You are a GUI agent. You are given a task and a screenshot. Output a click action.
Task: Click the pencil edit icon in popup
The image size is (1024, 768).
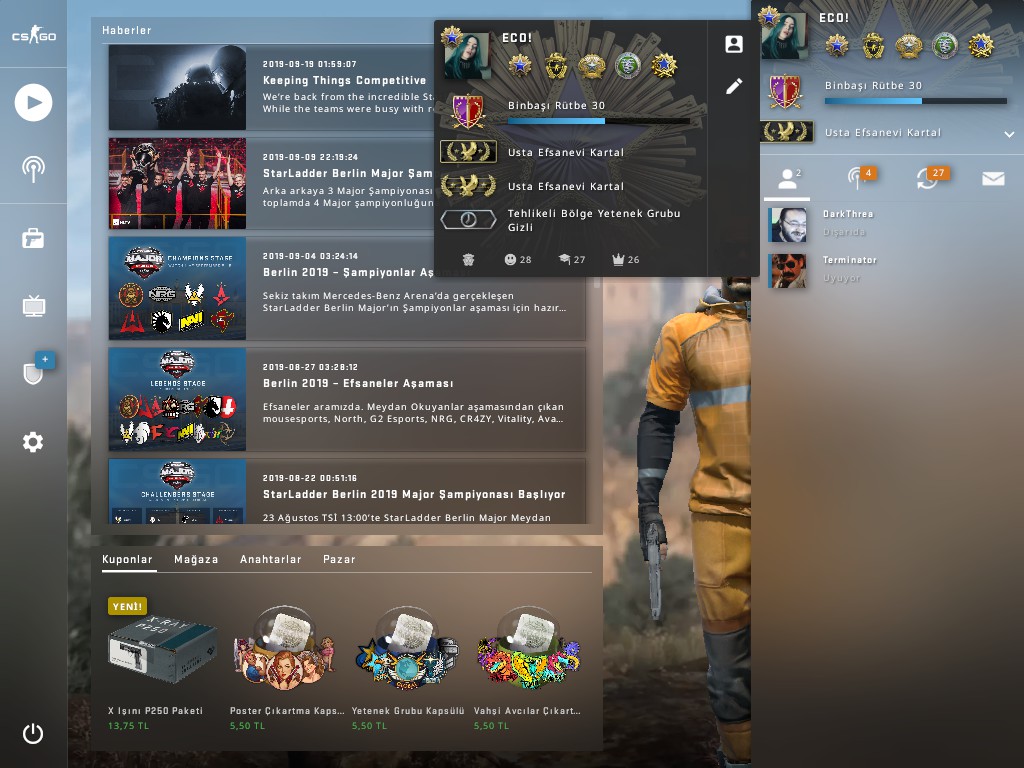click(734, 86)
